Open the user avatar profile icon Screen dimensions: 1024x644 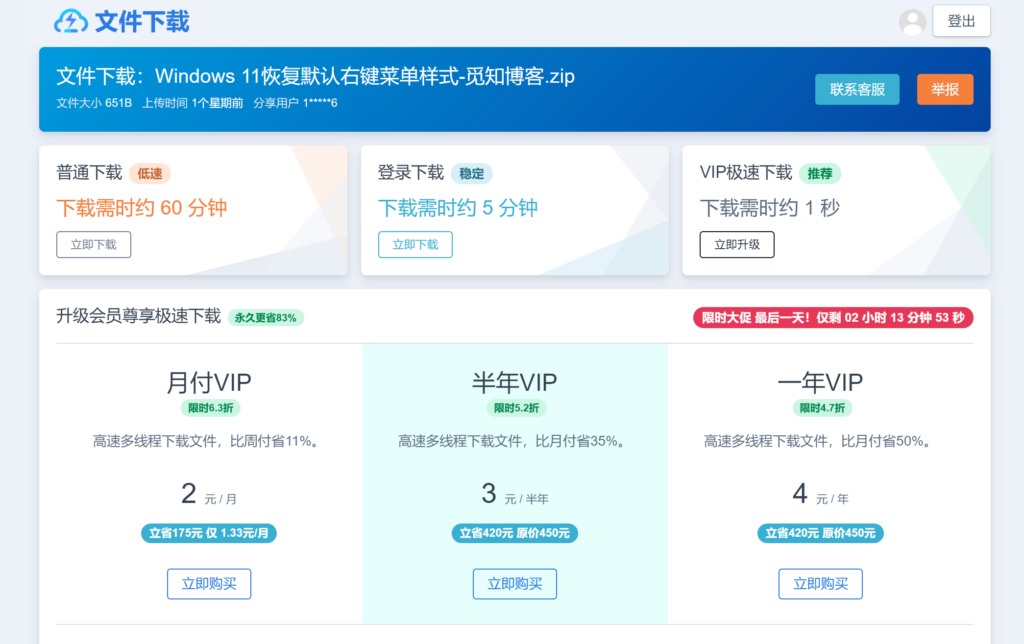tap(912, 22)
